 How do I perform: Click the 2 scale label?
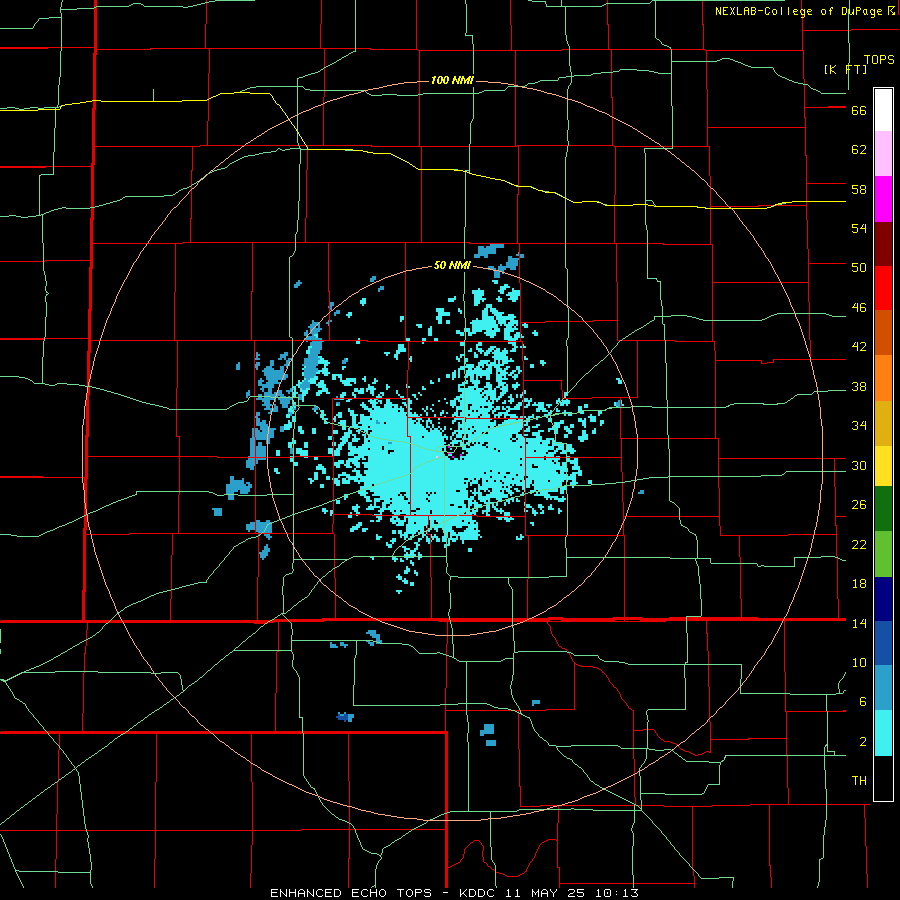pyautogui.click(x=863, y=742)
